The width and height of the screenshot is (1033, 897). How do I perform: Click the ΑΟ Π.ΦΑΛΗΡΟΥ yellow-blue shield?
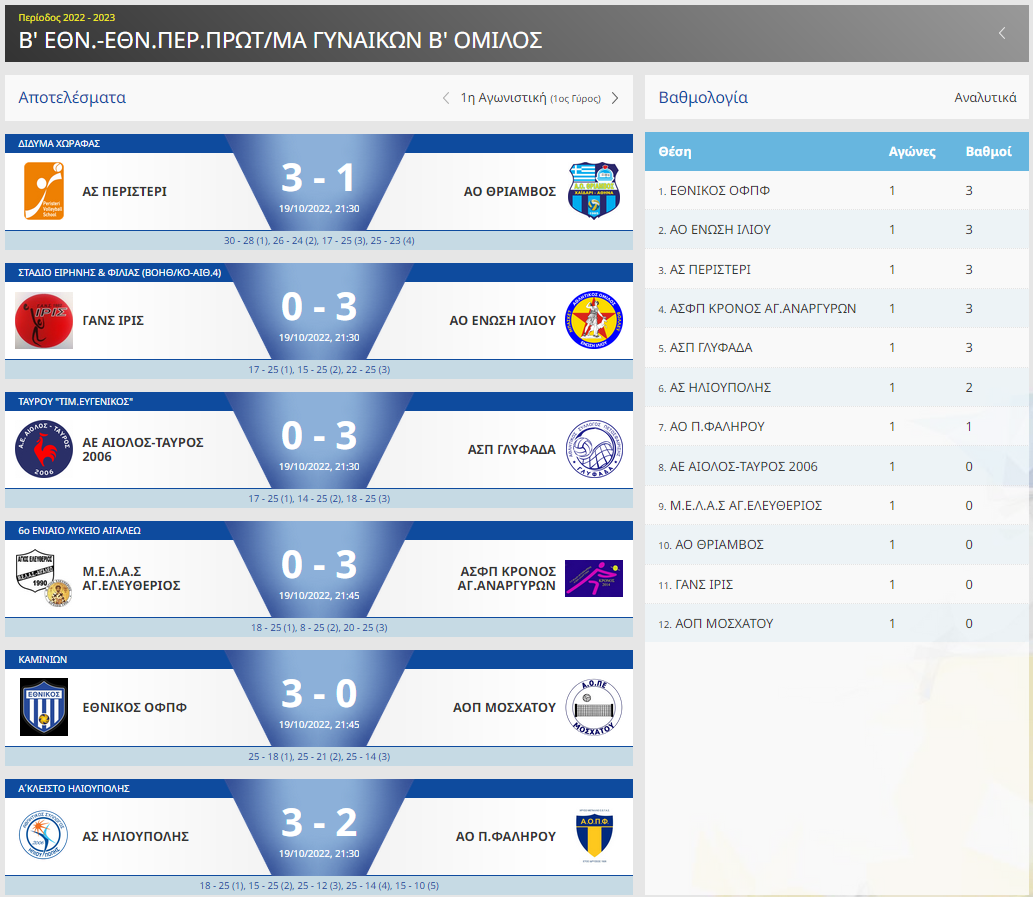[594, 836]
